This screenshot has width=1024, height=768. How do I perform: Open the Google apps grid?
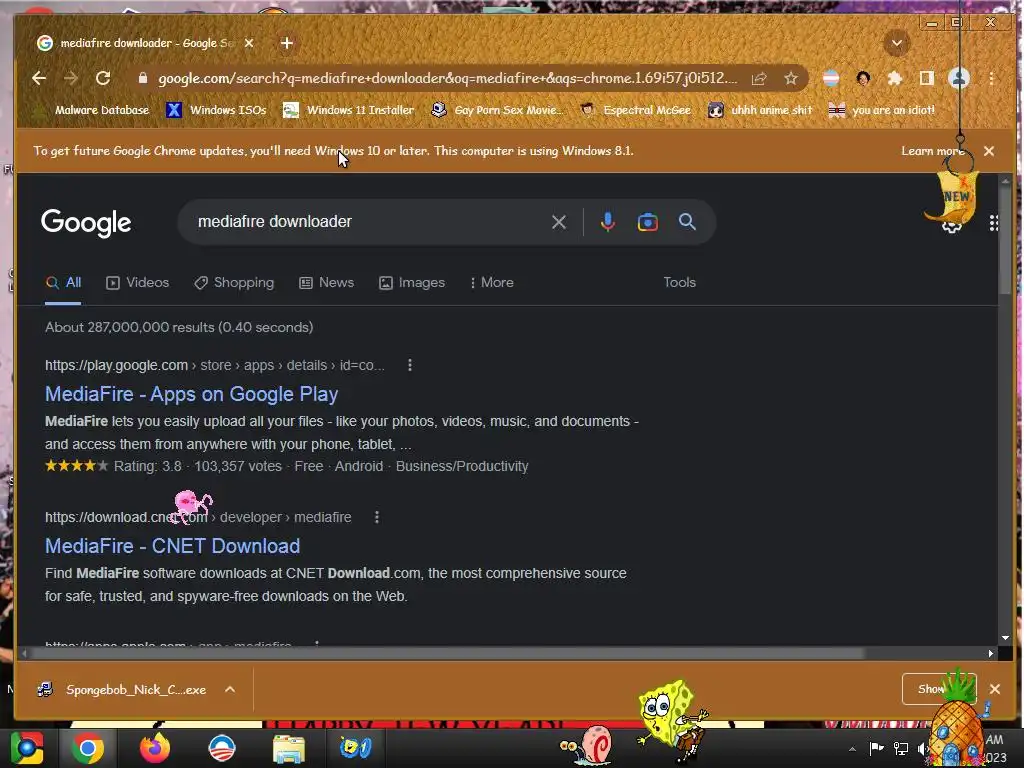(994, 223)
